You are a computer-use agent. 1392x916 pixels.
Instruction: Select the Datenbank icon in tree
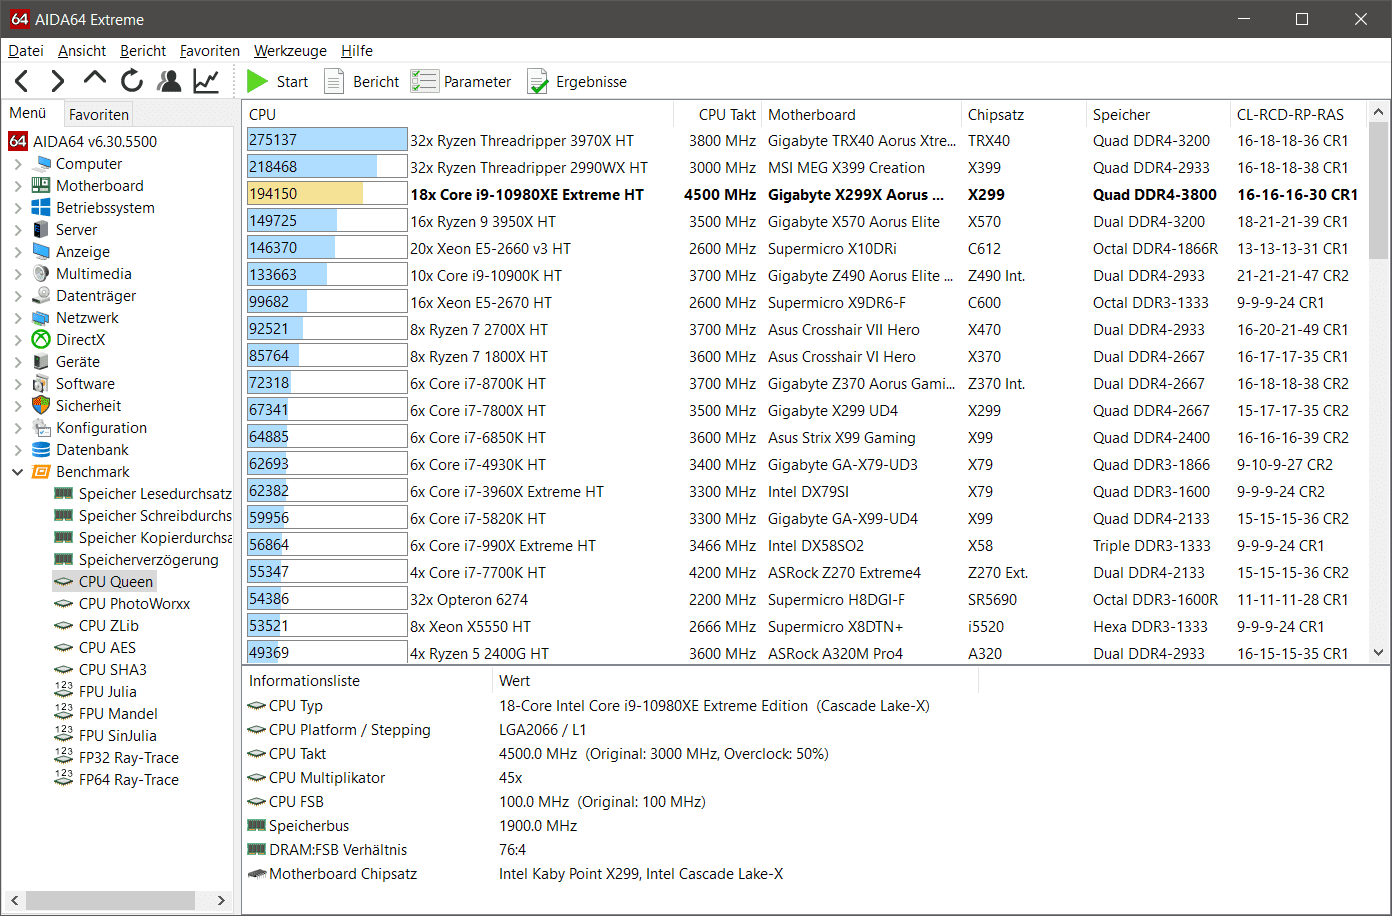point(41,450)
